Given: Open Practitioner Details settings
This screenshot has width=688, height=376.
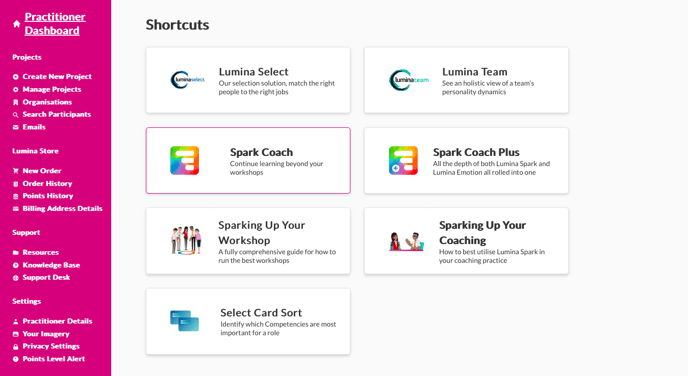Looking at the screenshot, I should 57,321.
